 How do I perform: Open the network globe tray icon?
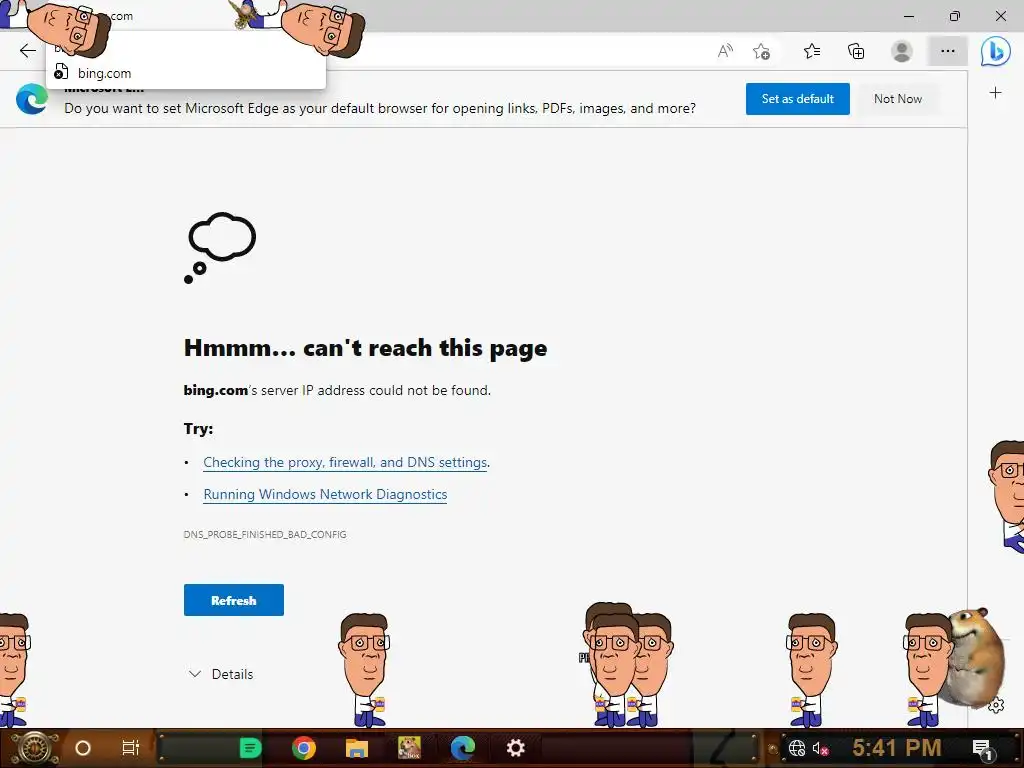797,748
